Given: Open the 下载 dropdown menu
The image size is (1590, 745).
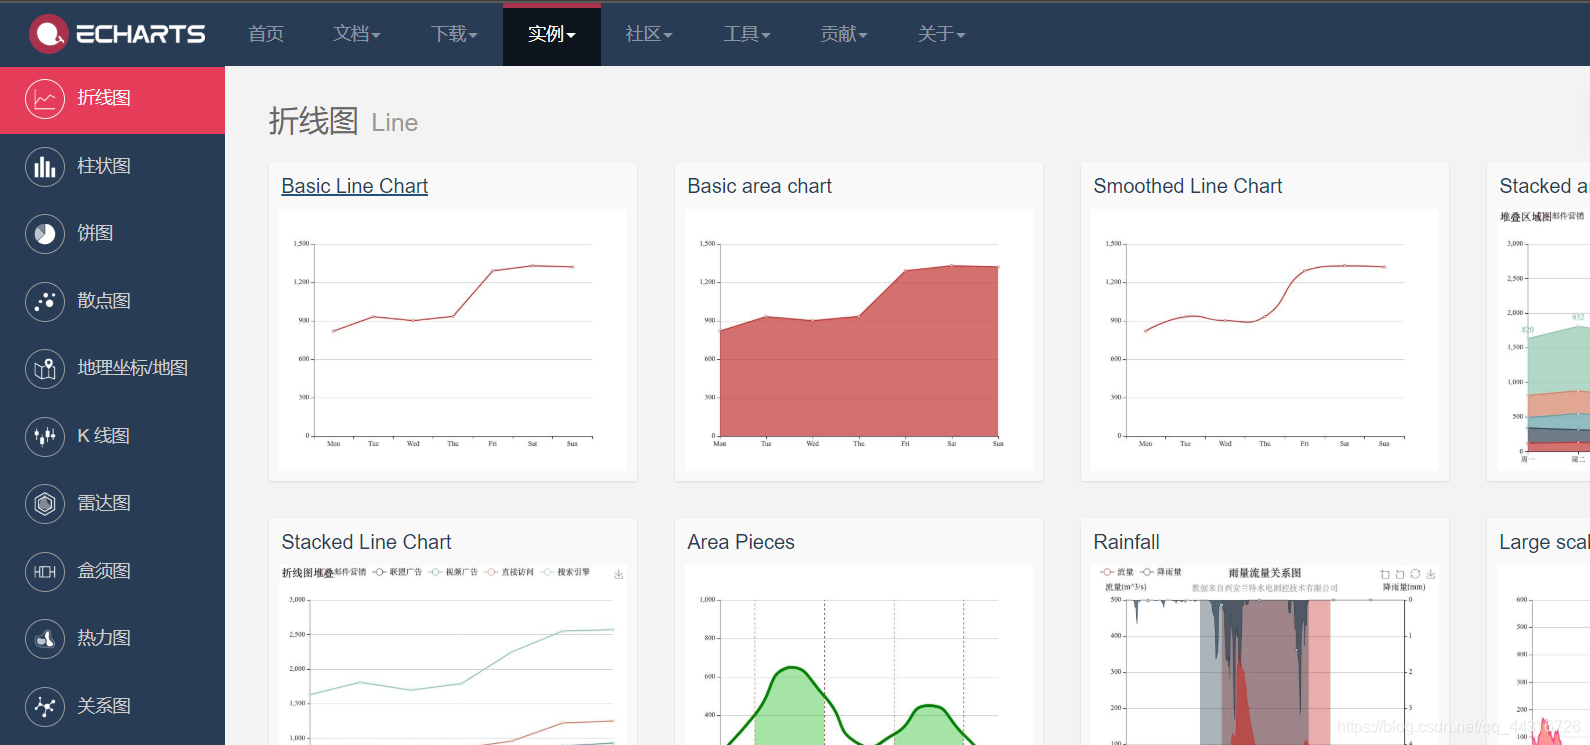Looking at the screenshot, I should [454, 34].
